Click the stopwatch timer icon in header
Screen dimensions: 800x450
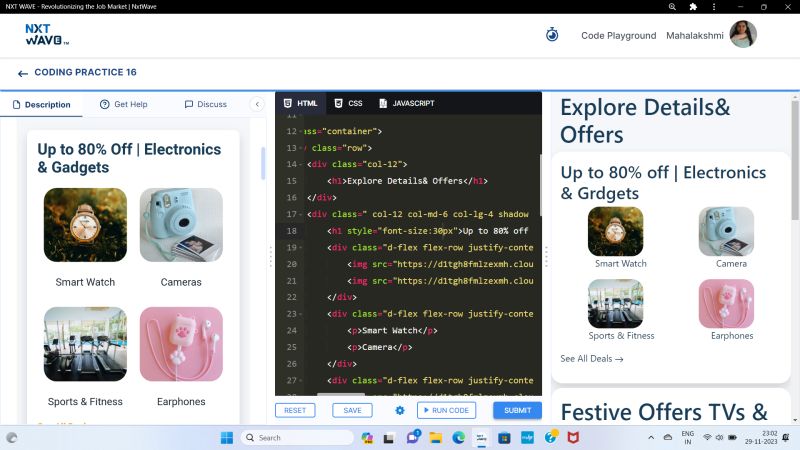(x=552, y=35)
